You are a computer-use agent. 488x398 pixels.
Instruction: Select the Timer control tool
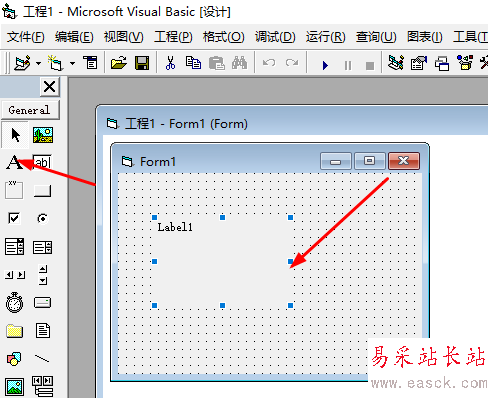pos(14,303)
